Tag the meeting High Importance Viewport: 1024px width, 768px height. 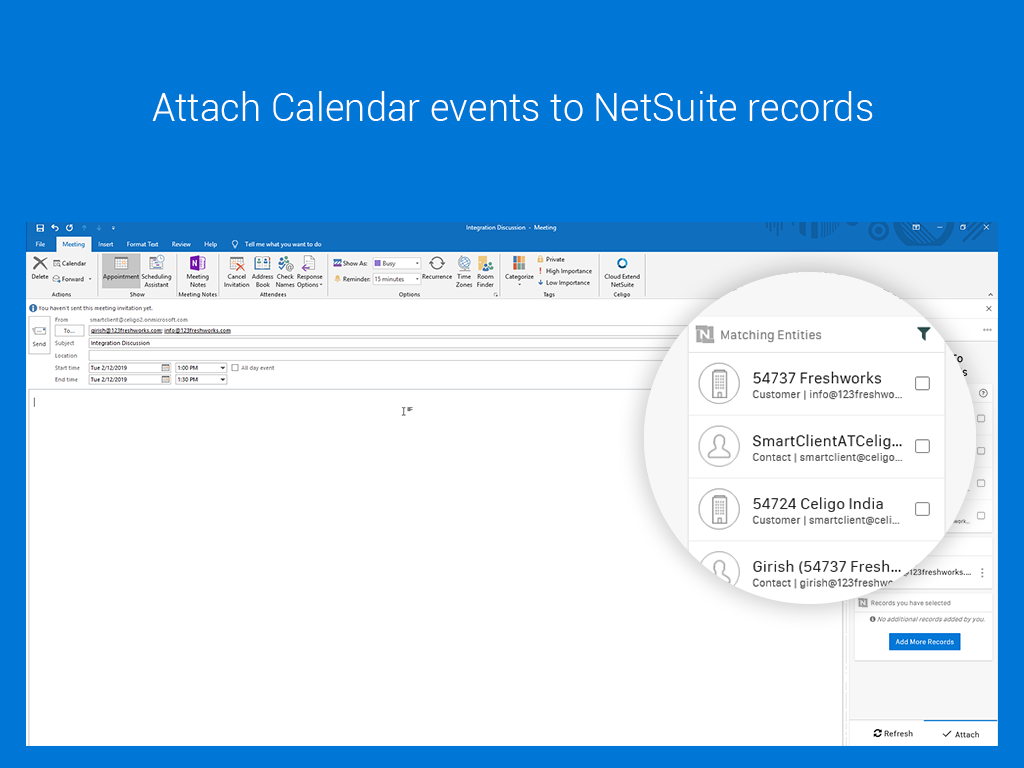pyautogui.click(x=564, y=271)
